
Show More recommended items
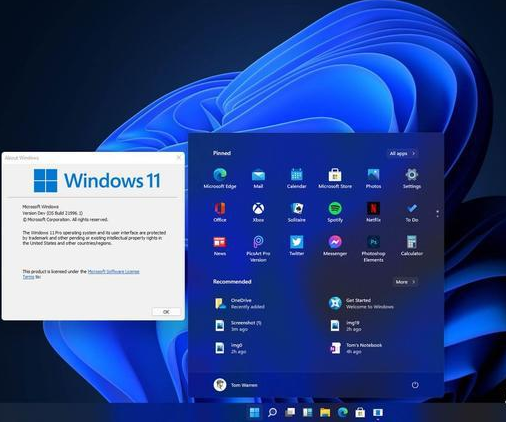[x=405, y=282]
